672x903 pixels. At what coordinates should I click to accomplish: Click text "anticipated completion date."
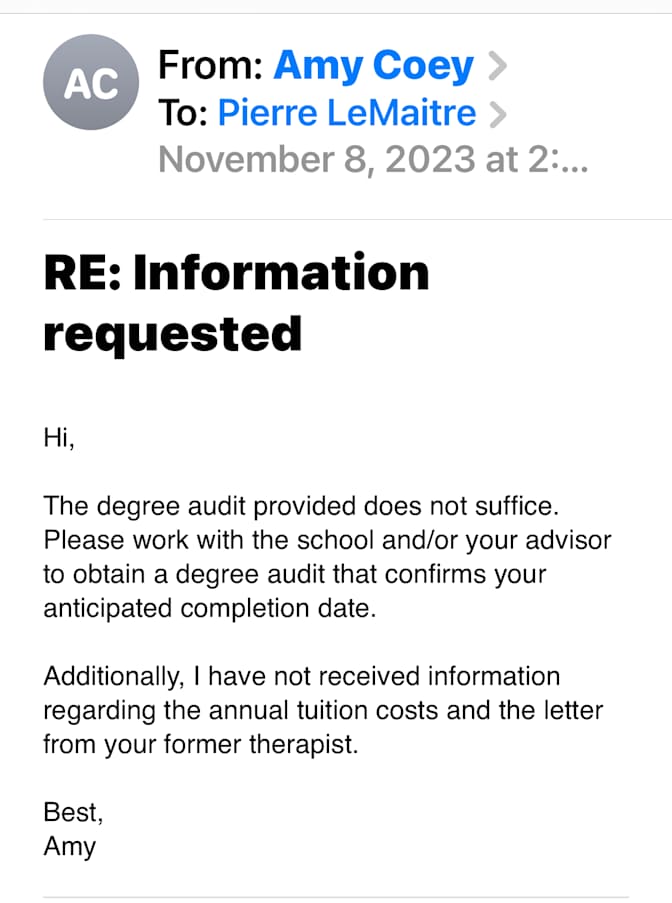click(210, 608)
